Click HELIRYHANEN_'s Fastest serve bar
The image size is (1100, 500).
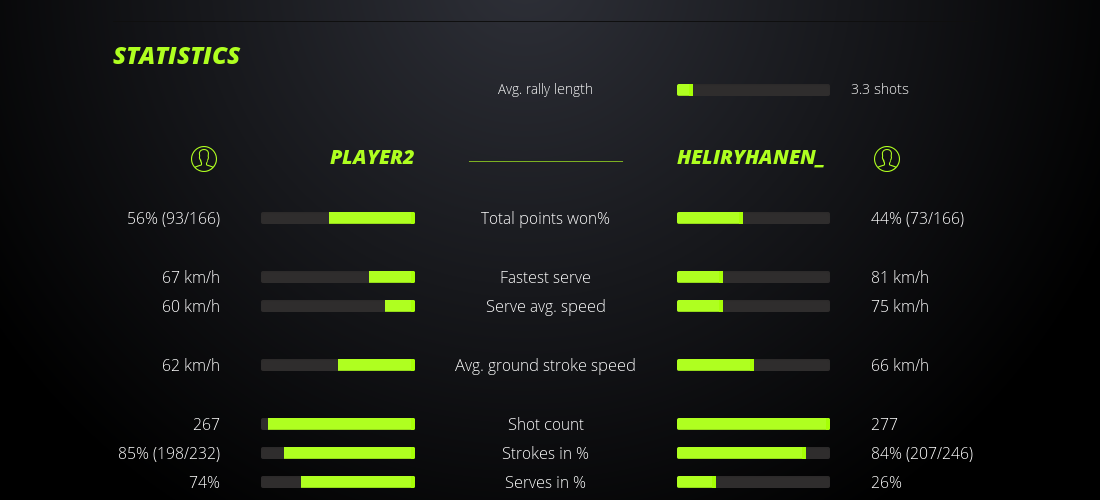pyautogui.click(x=753, y=277)
